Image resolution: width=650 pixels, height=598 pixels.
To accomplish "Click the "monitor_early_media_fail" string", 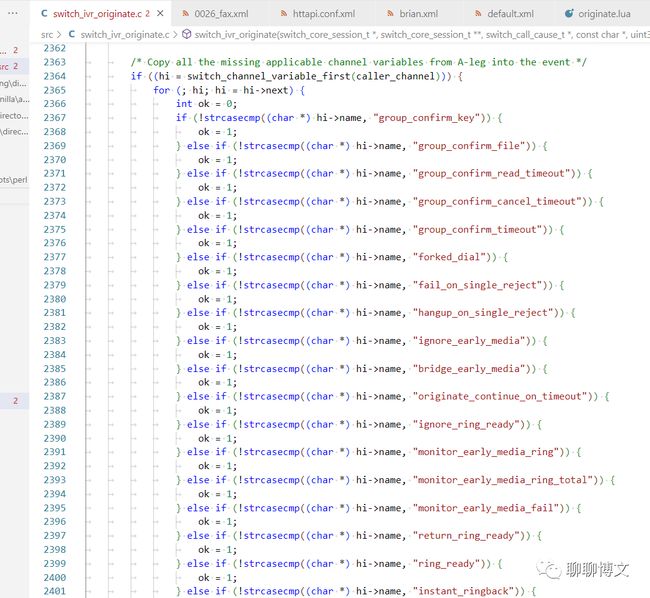I will [x=488, y=508].
